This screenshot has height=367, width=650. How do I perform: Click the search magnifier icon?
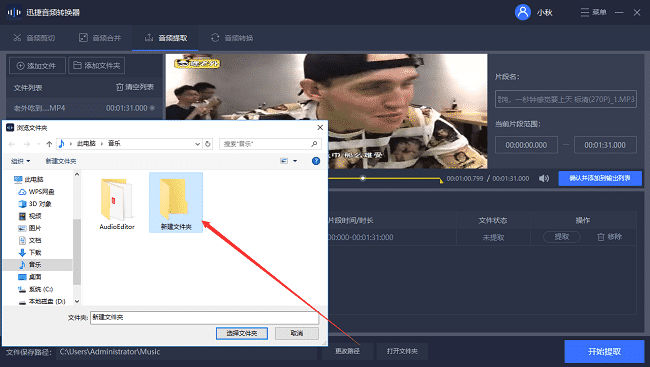coord(314,144)
